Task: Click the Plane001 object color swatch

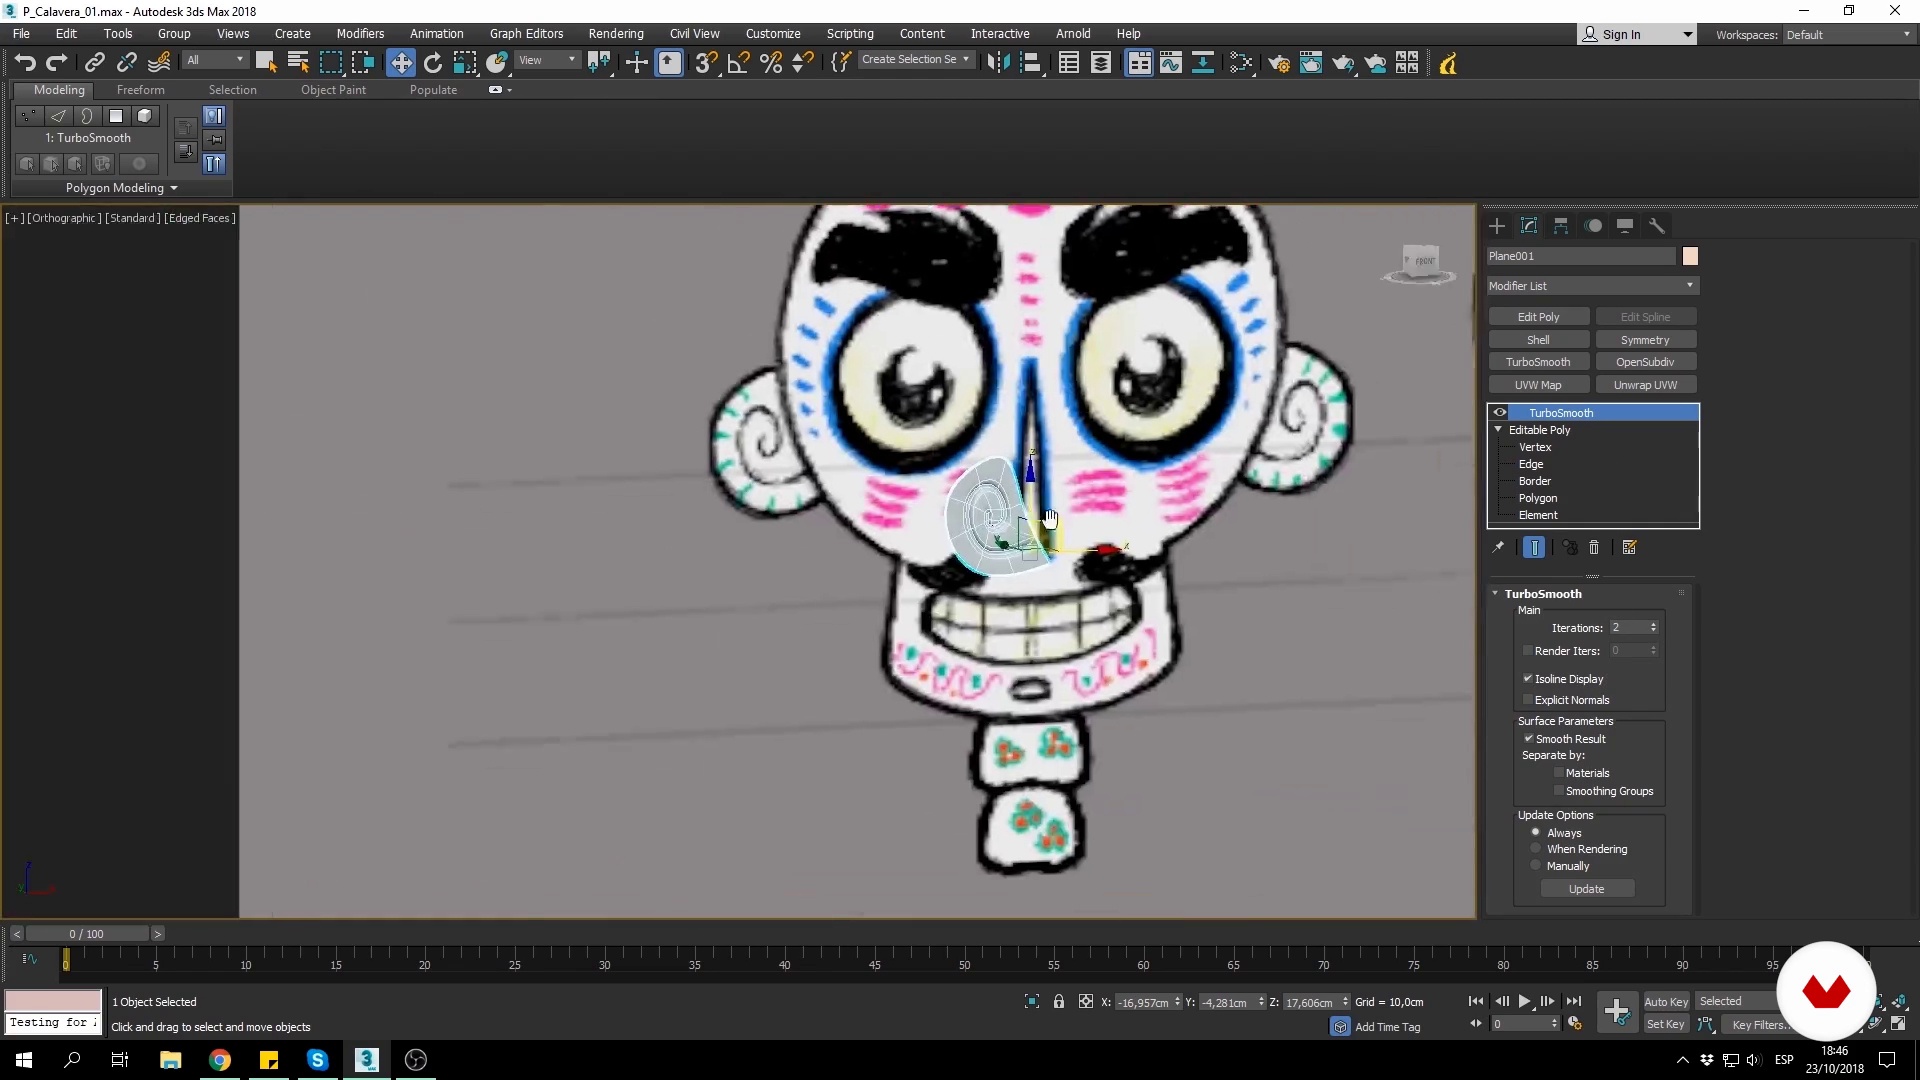Action: click(x=1690, y=256)
